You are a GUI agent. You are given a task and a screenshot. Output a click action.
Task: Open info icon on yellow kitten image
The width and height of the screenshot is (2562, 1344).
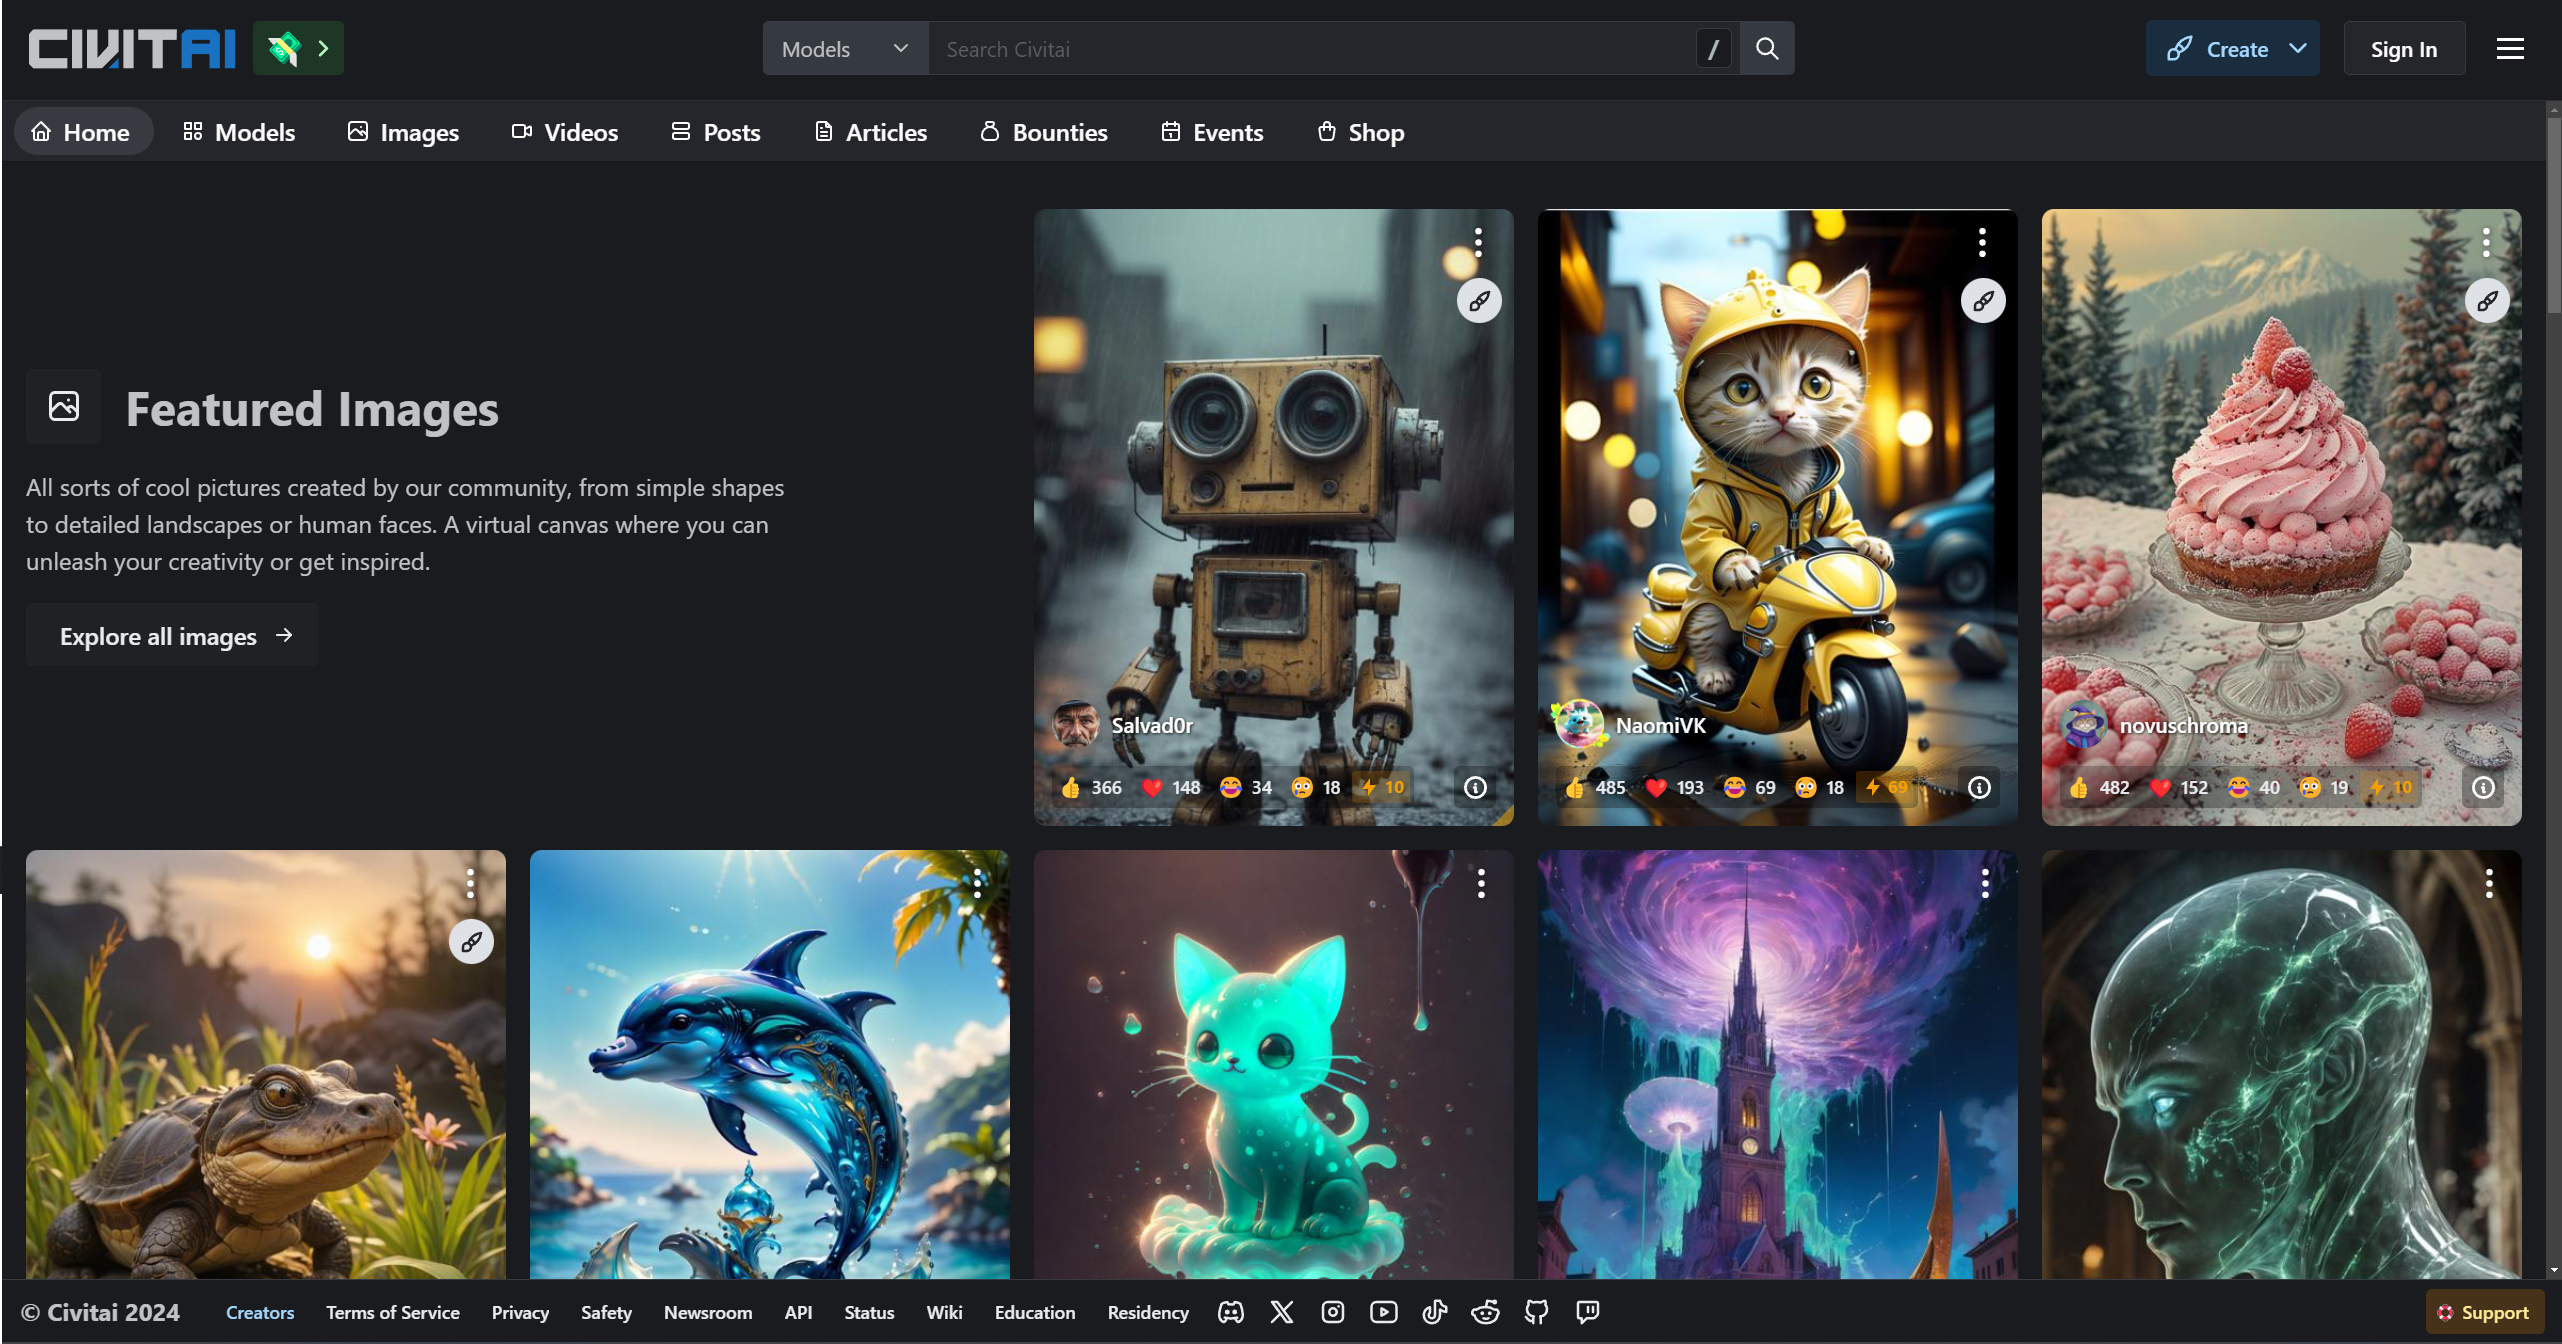coord(1979,788)
